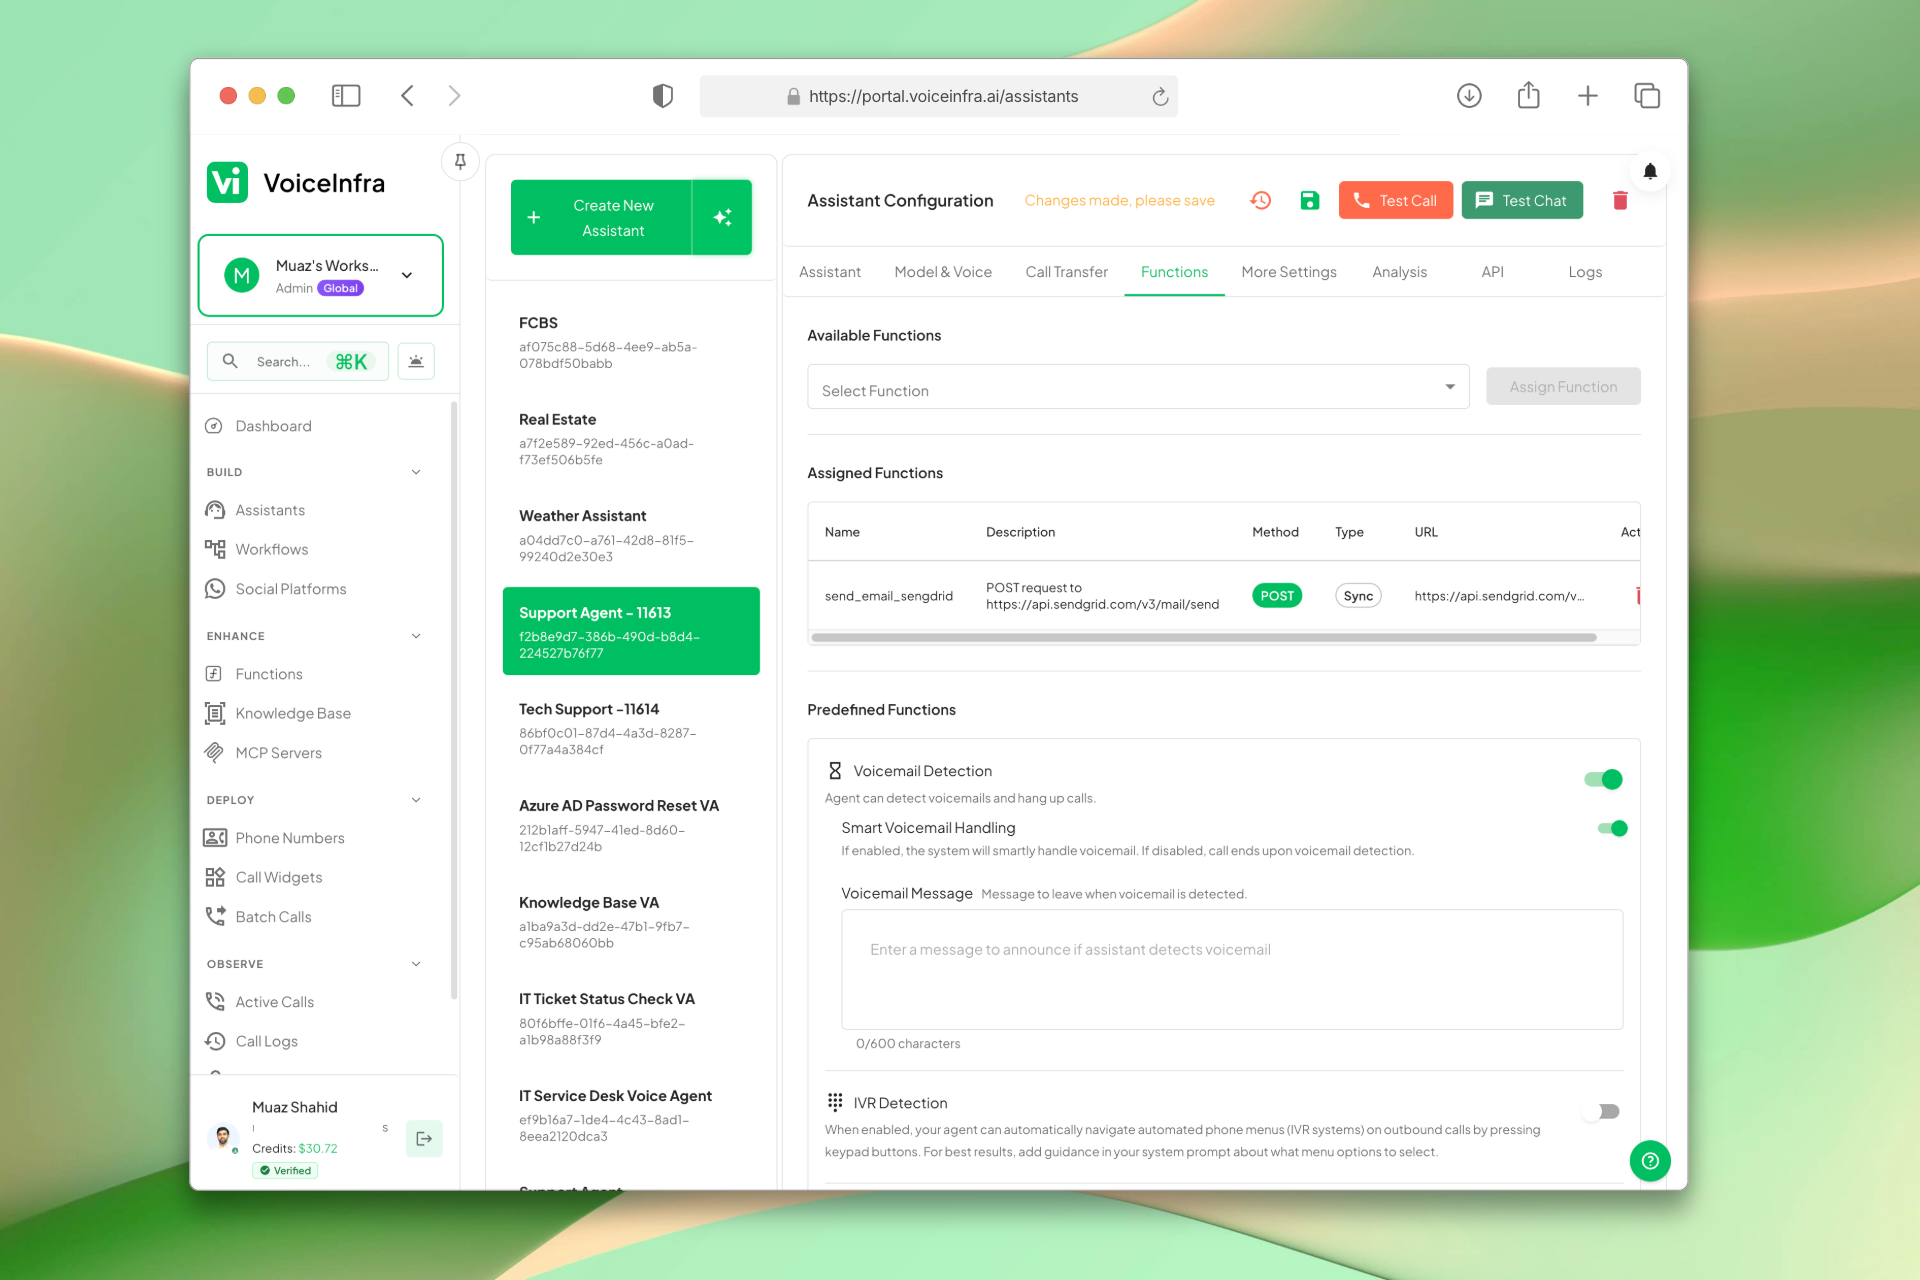This screenshot has height=1280, width=1920.
Task: Open MCP Servers in the sidebar
Action: [278, 753]
